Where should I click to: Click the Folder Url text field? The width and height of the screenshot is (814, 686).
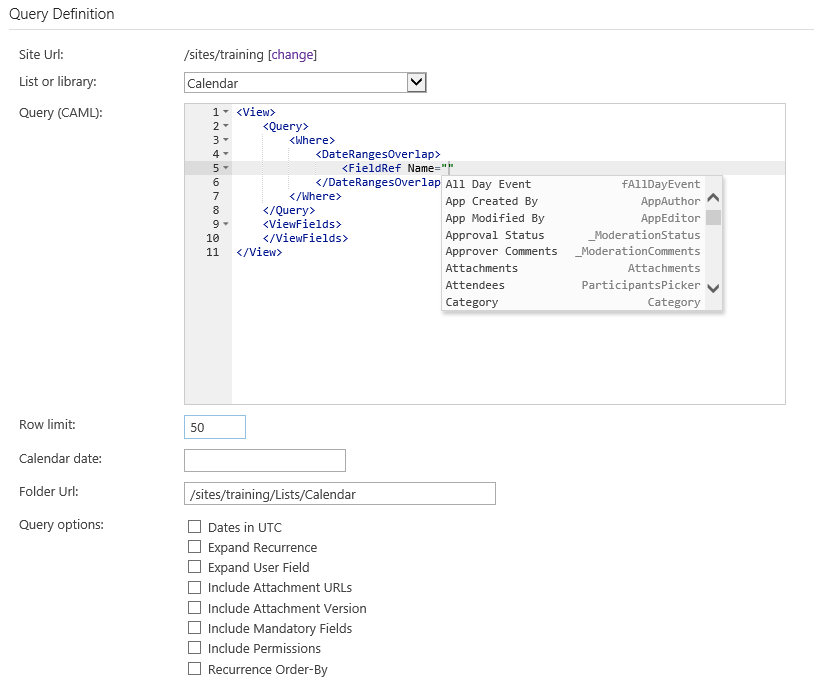[x=340, y=494]
